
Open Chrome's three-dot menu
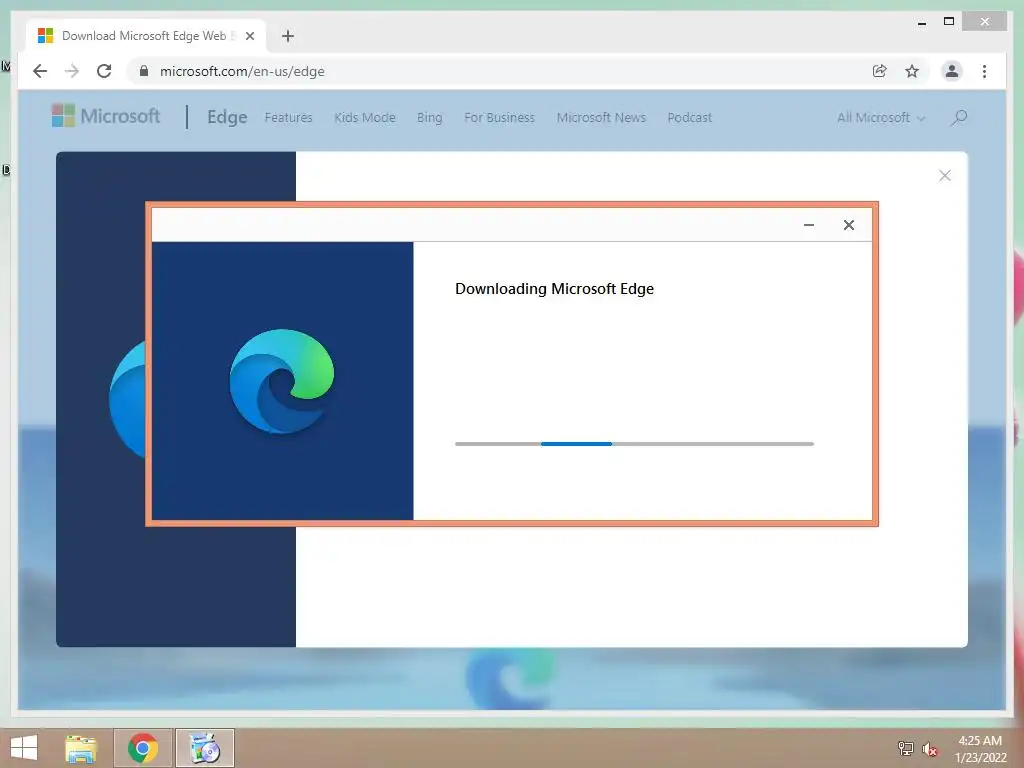point(984,71)
